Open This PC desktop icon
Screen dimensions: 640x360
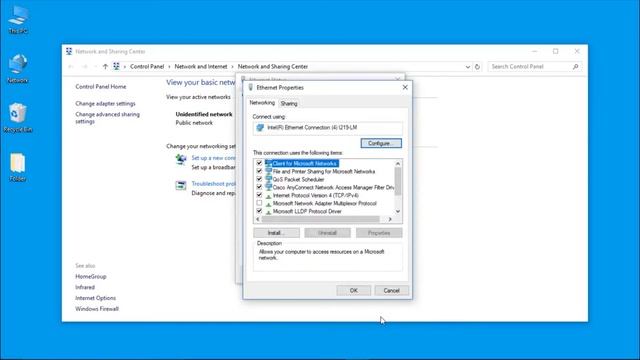18,20
